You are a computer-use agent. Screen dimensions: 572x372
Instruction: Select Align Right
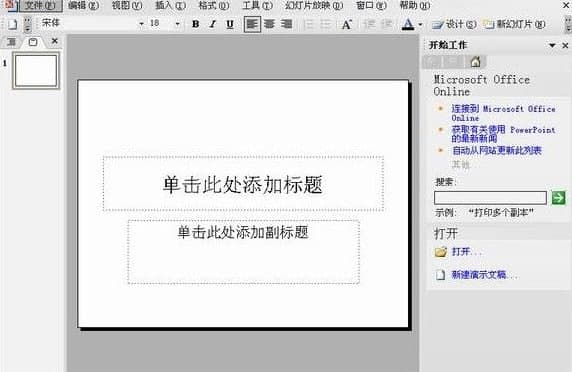pyautogui.click(x=287, y=24)
